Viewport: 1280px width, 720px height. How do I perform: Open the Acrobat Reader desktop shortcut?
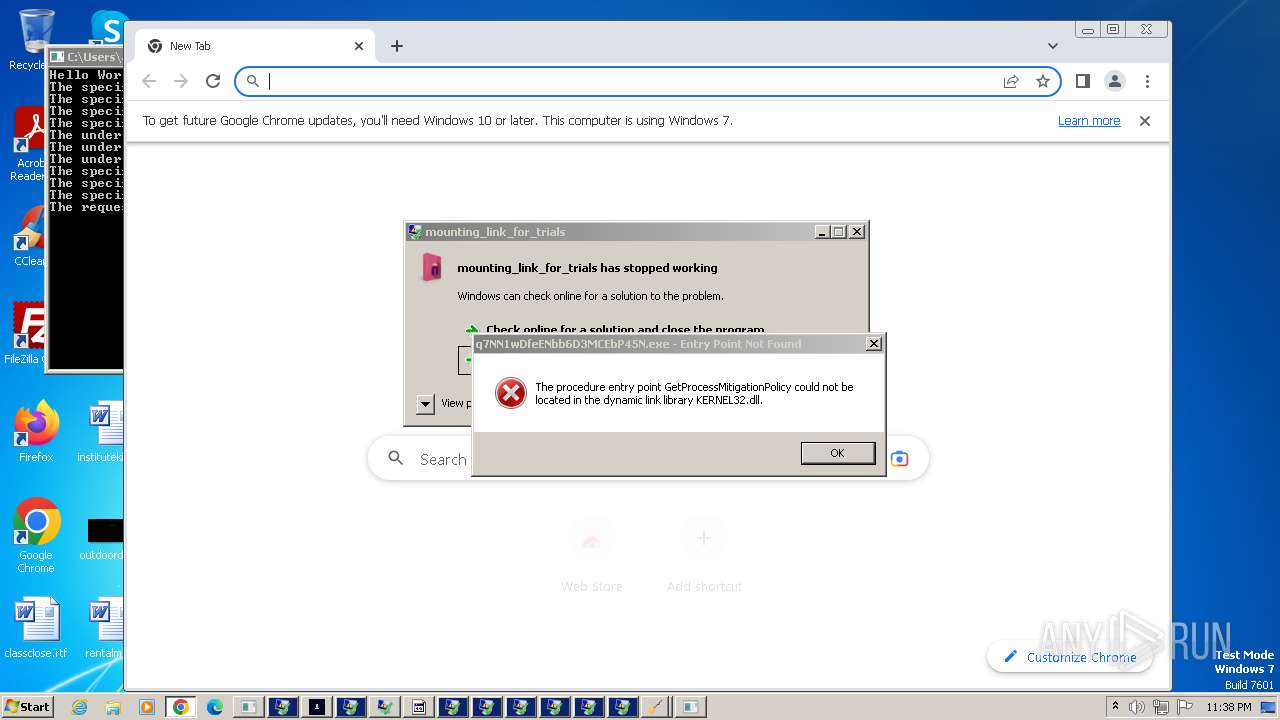pos(28,145)
